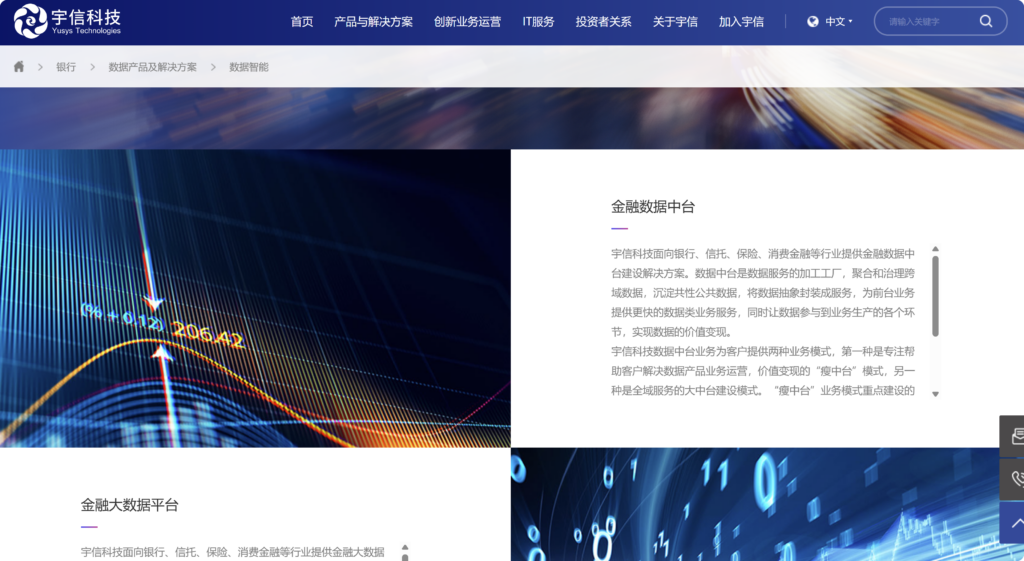Open 首页 in the navigation

pyautogui.click(x=302, y=22)
